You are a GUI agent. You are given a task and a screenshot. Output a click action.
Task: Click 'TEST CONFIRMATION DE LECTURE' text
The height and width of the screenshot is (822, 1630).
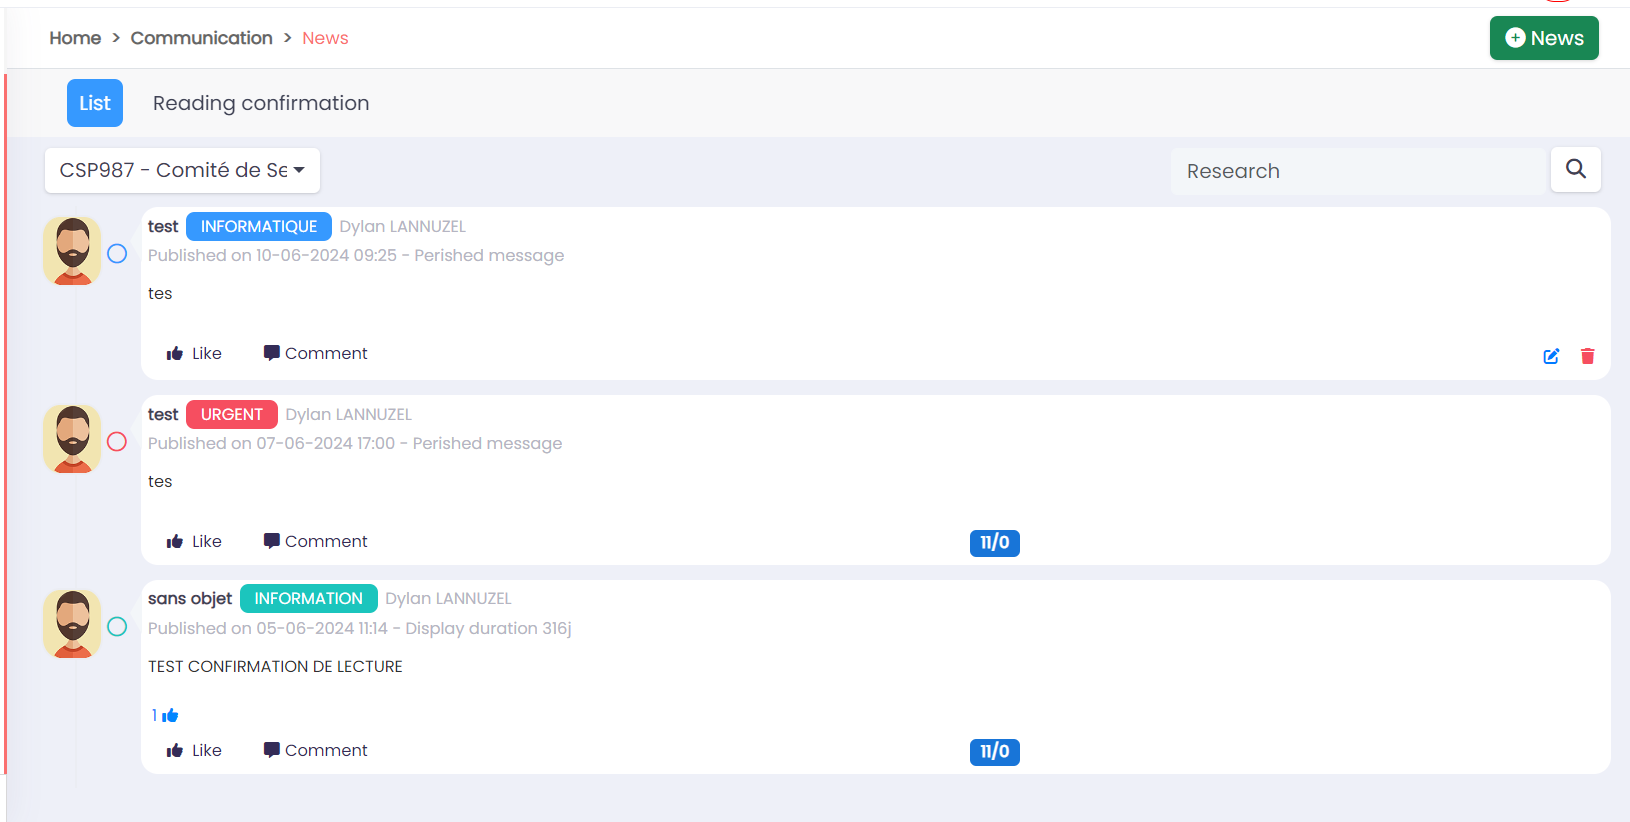click(x=275, y=667)
